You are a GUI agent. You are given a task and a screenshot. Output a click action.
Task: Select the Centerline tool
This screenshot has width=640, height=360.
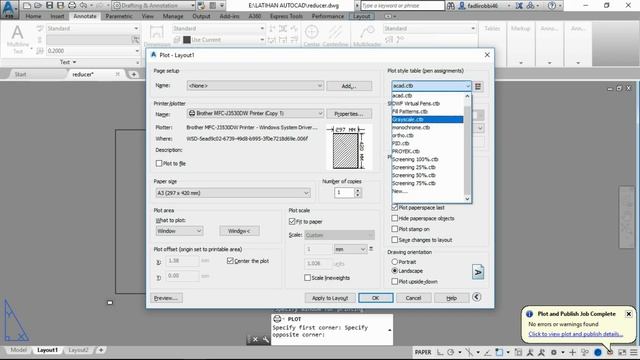click(336, 35)
